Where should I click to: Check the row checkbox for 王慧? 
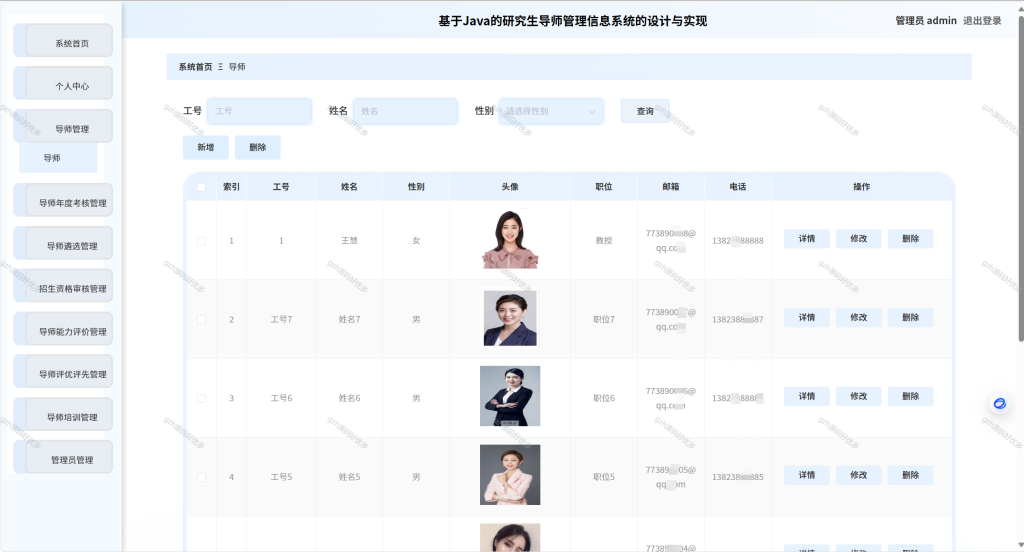coord(201,241)
